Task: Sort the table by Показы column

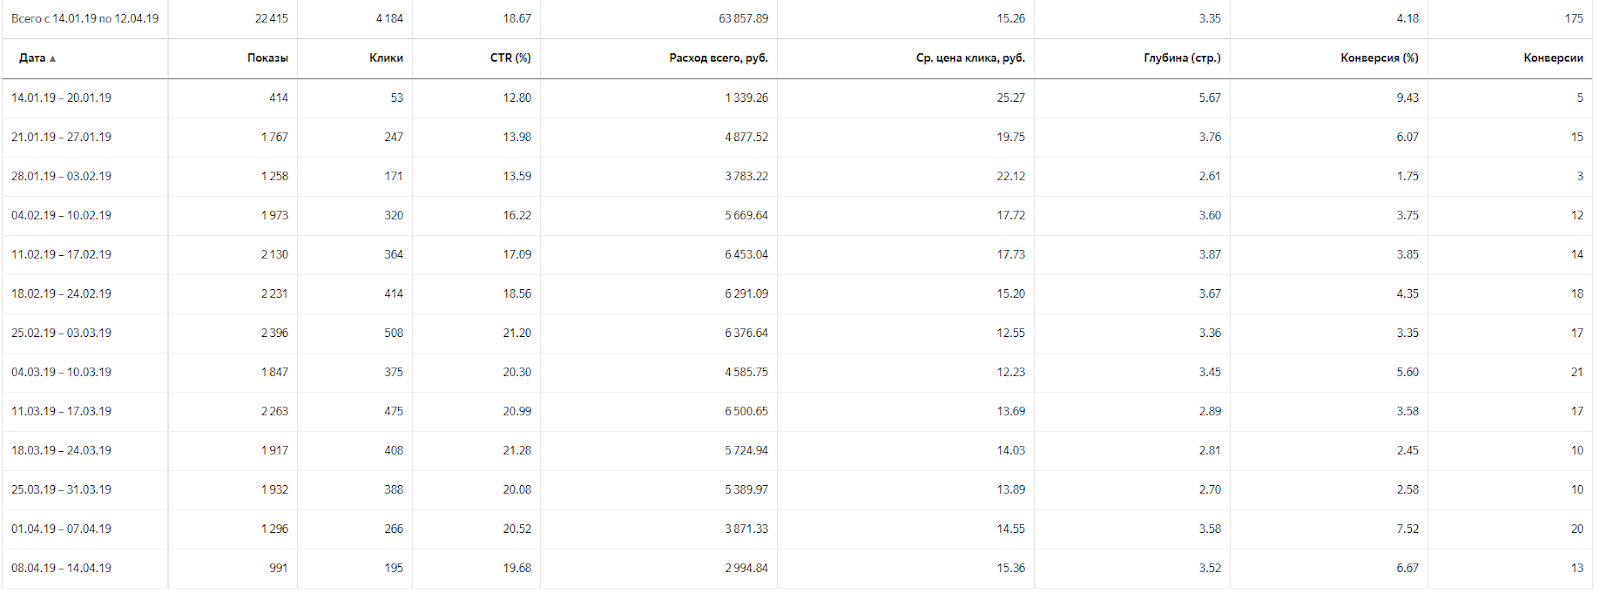Action: (267, 58)
